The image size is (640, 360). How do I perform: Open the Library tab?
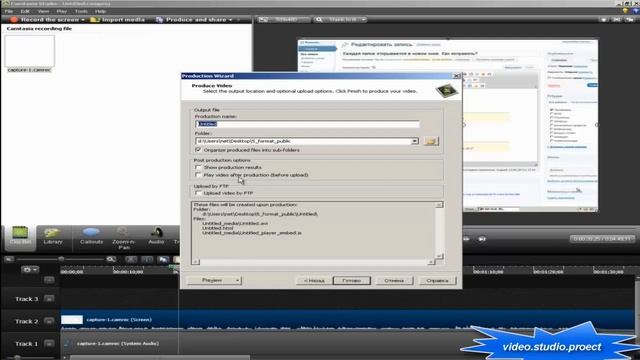(53, 236)
